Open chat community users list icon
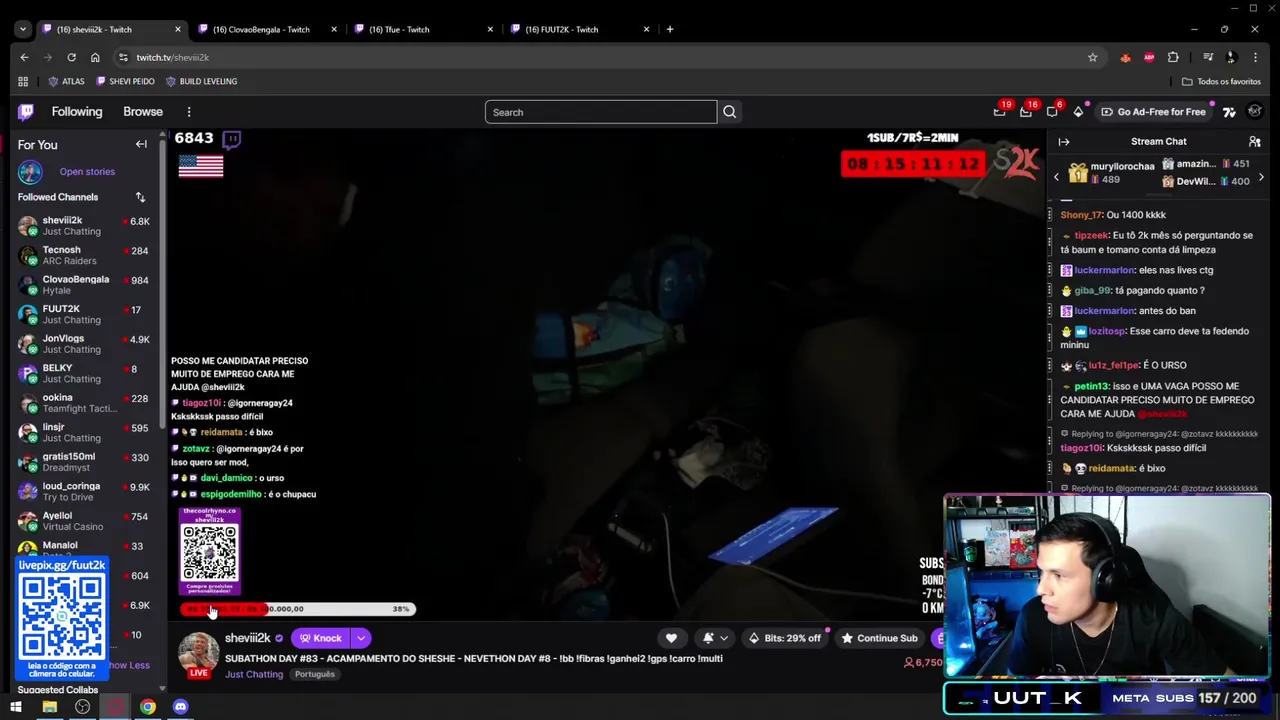Viewport: 1280px width, 720px height. coord(1254,142)
